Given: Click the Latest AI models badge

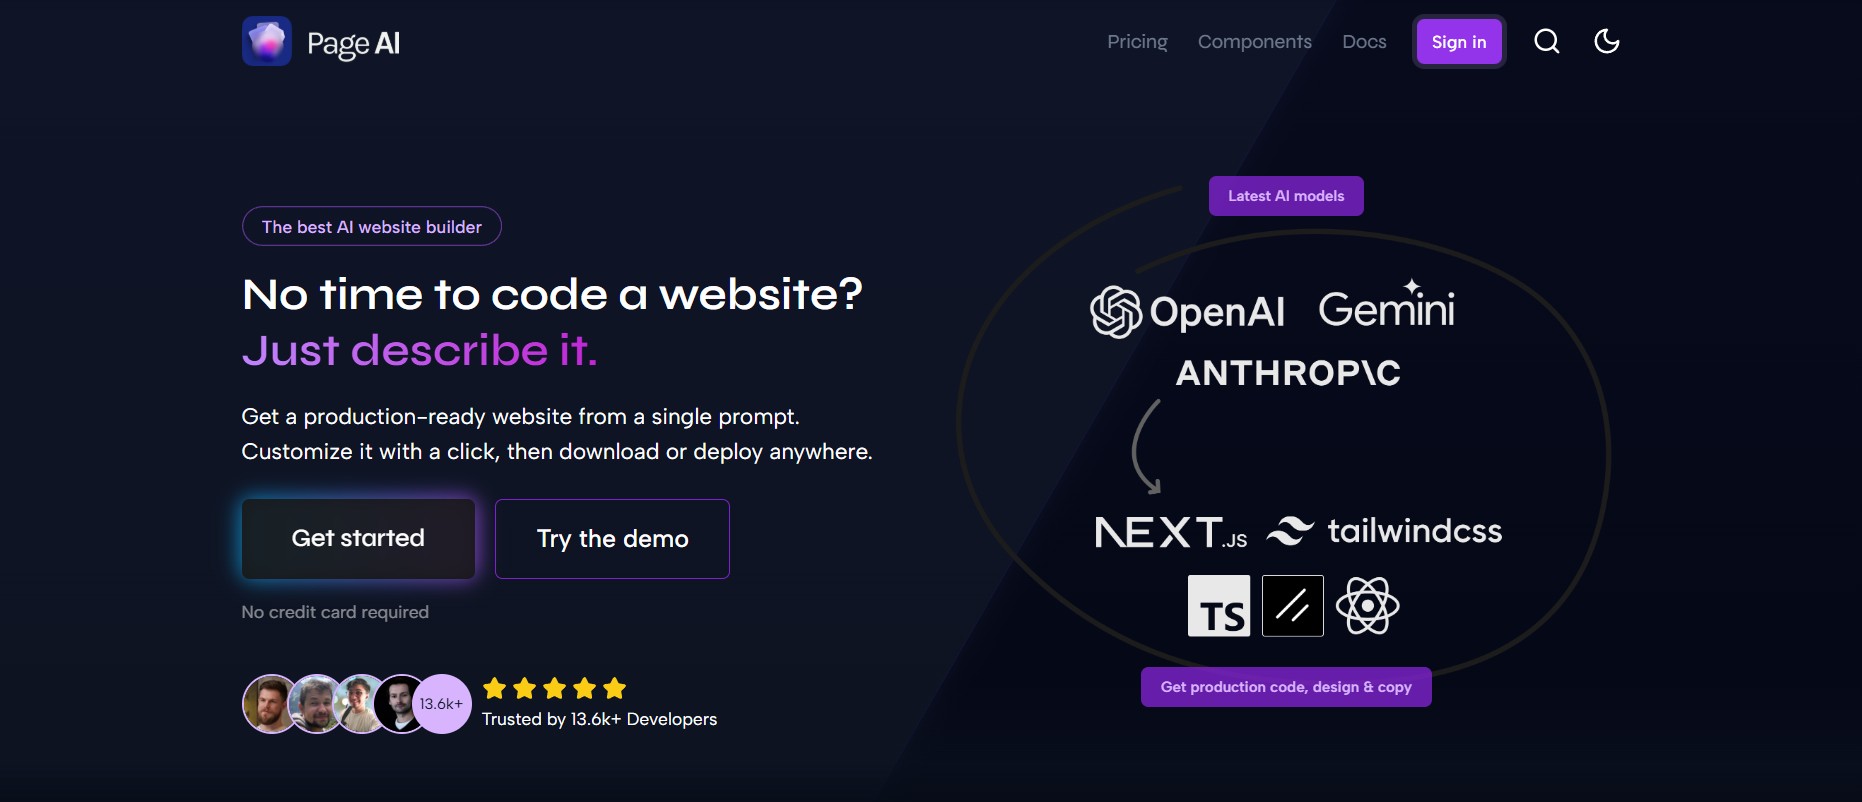Looking at the screenshot, I should click(x=1286, y=196).
